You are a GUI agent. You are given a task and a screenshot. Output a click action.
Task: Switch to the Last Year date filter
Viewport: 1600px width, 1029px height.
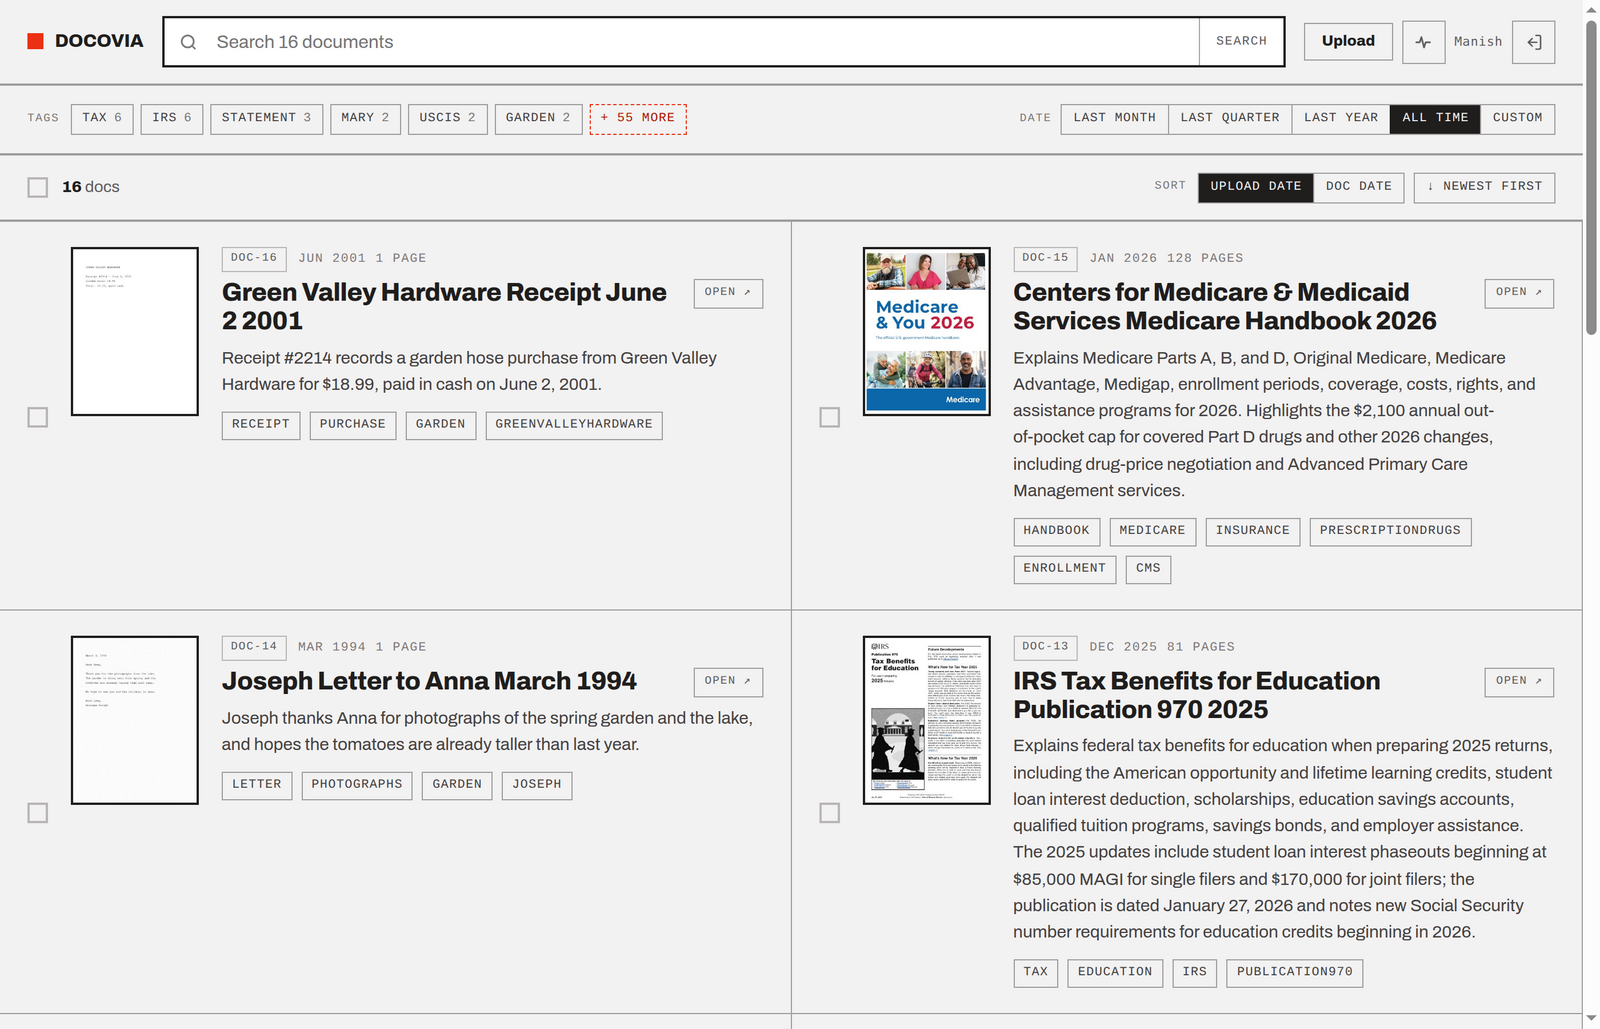[1341, 119]
